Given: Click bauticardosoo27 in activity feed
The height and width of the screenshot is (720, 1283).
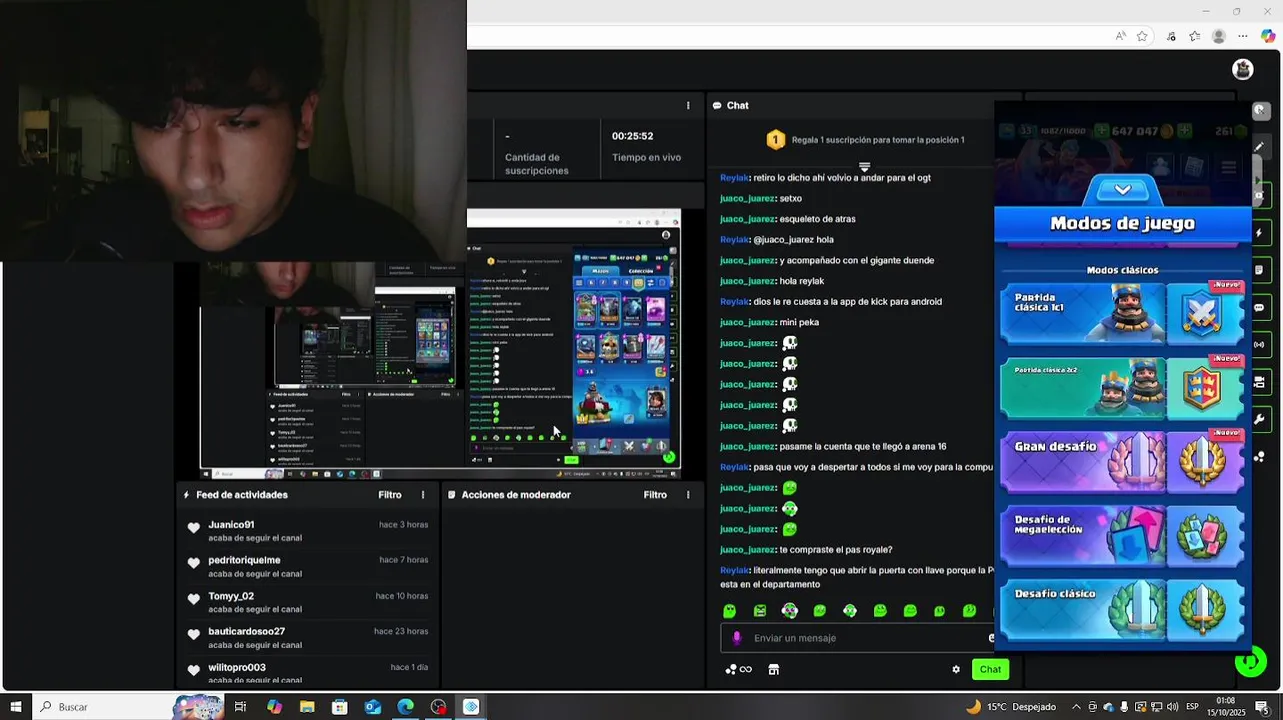Looking at the screenshot, I should [x=246, y=632].
